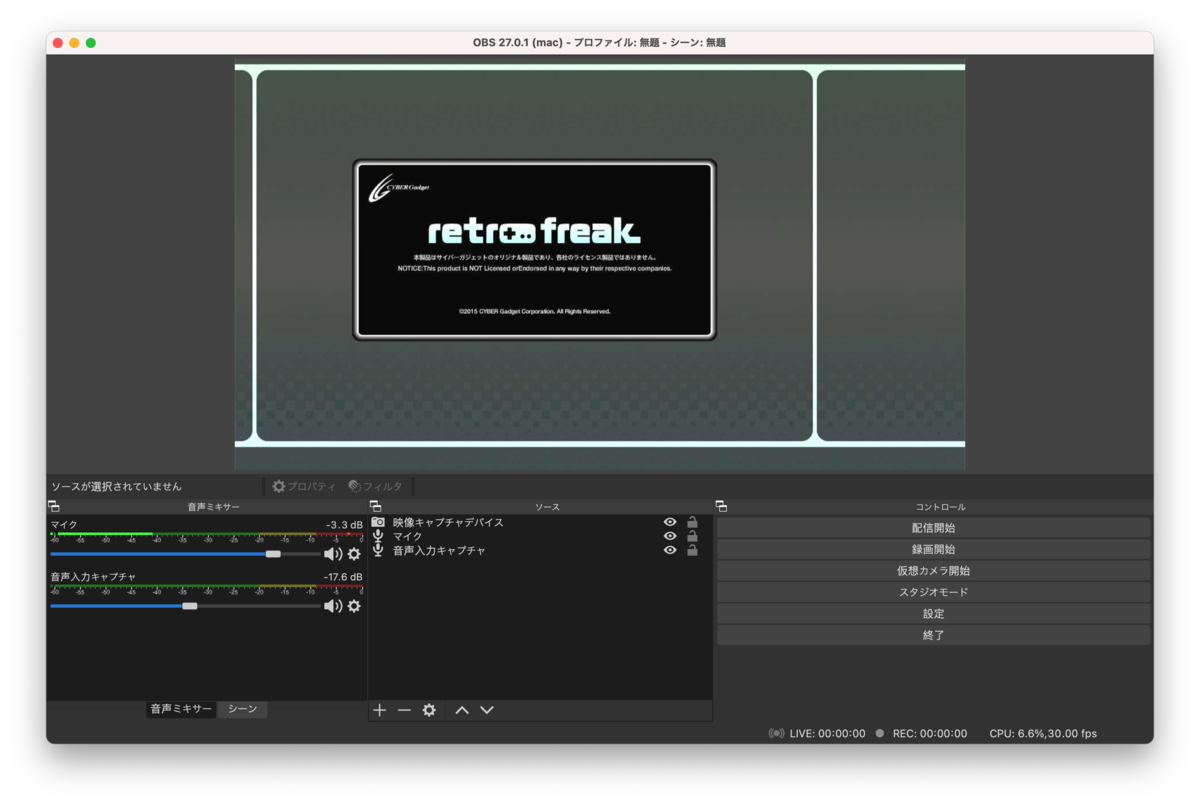The width and height of the screenshot is (1200, 805).
Task: Open 設定 from the controls panel
Action: click(933, 614)
